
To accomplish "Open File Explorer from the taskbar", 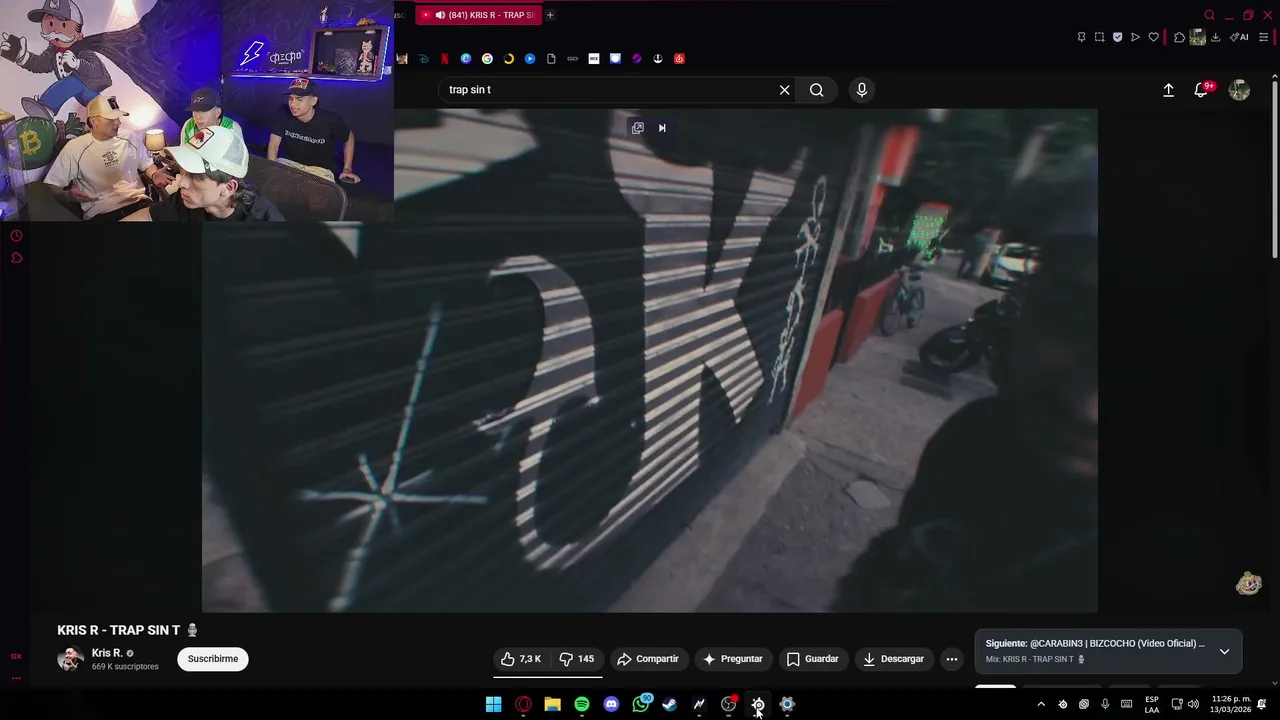I will [x=552, y=705].
